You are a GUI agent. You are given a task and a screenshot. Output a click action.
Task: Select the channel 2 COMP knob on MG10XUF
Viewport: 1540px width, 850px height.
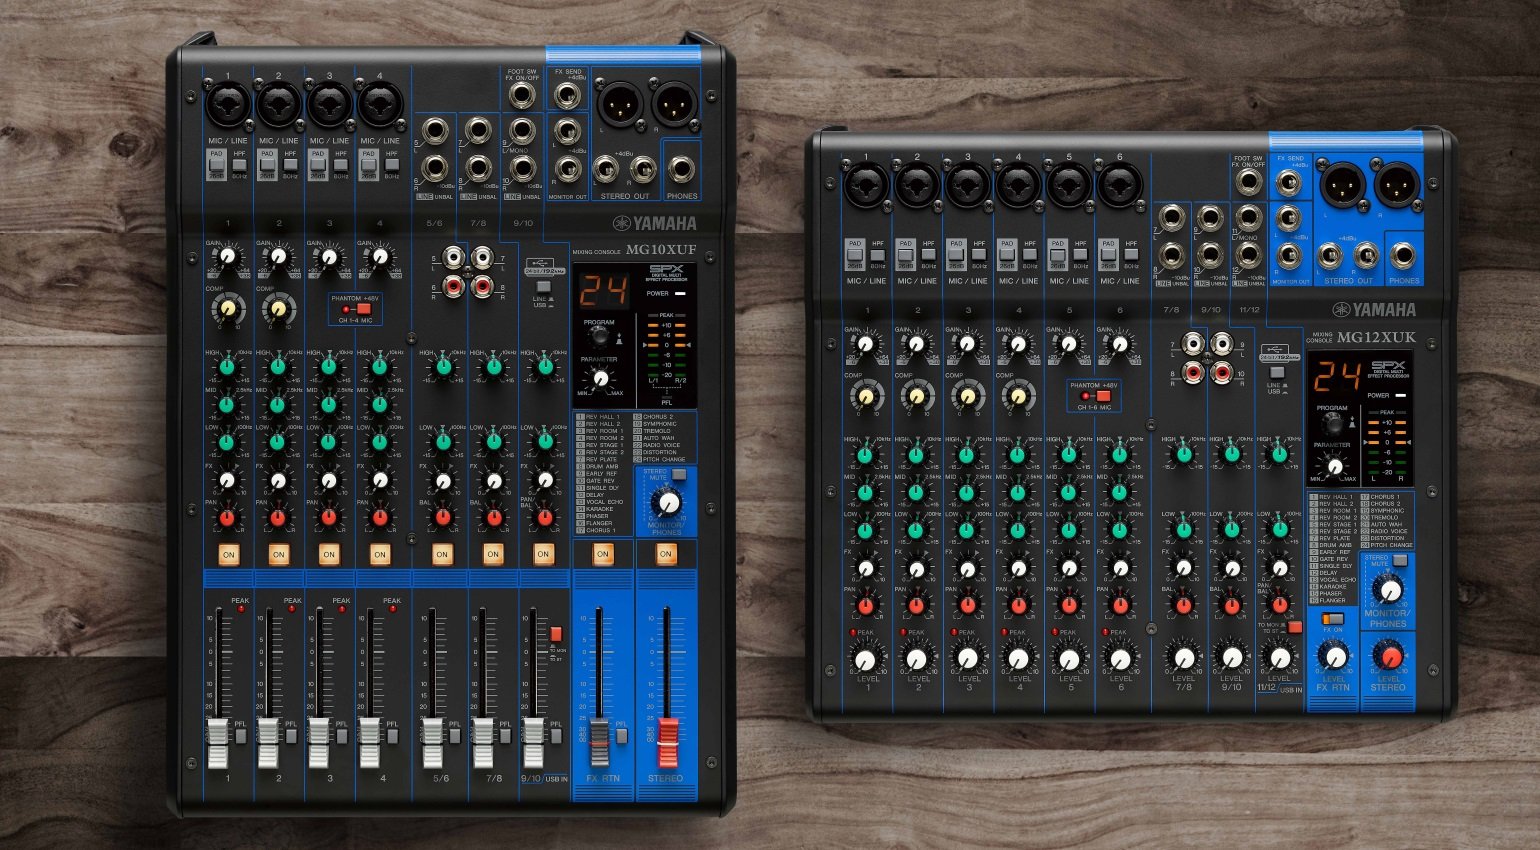click(278, 307)
